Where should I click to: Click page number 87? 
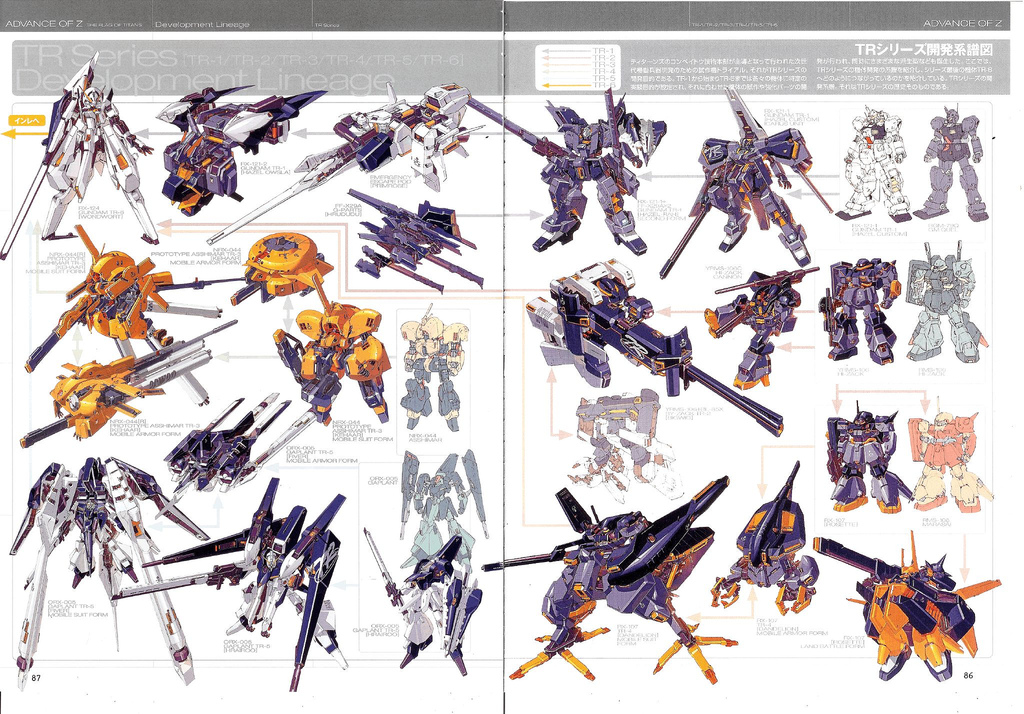point(36,677)
